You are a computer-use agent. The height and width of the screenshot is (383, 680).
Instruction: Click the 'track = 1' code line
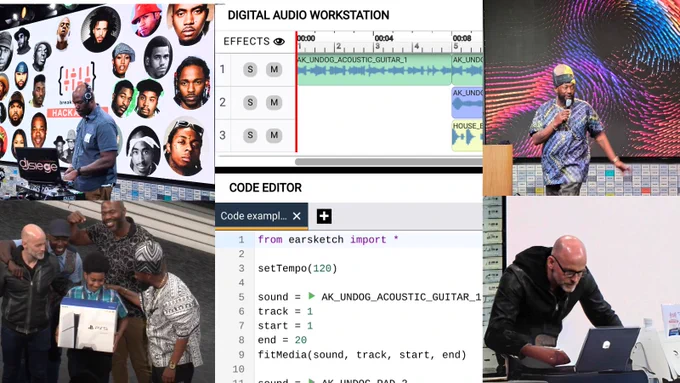(x=285, y=311)
